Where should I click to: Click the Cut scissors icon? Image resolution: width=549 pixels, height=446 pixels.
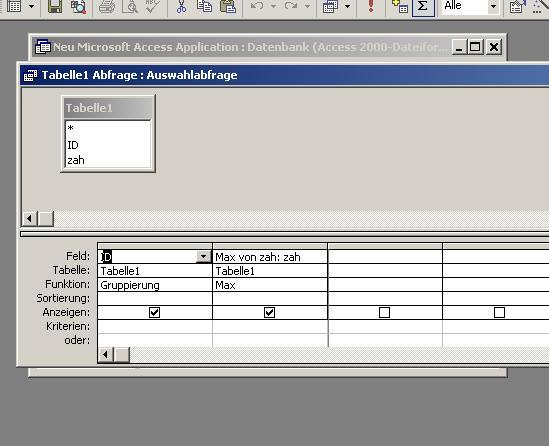[x=181, y=6]
